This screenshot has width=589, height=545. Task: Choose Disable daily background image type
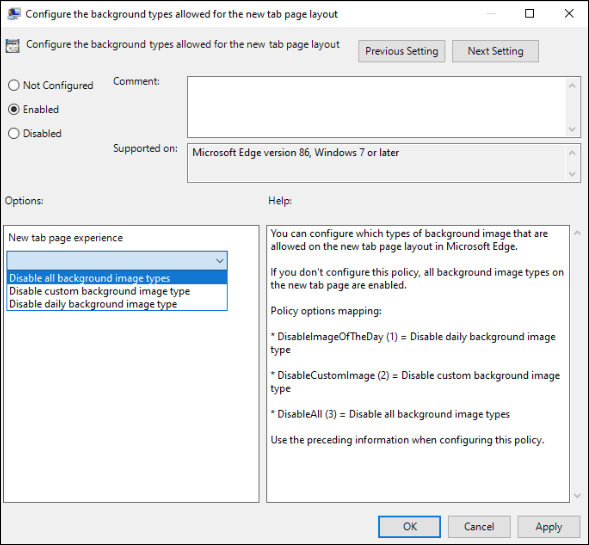click(117, 304)
